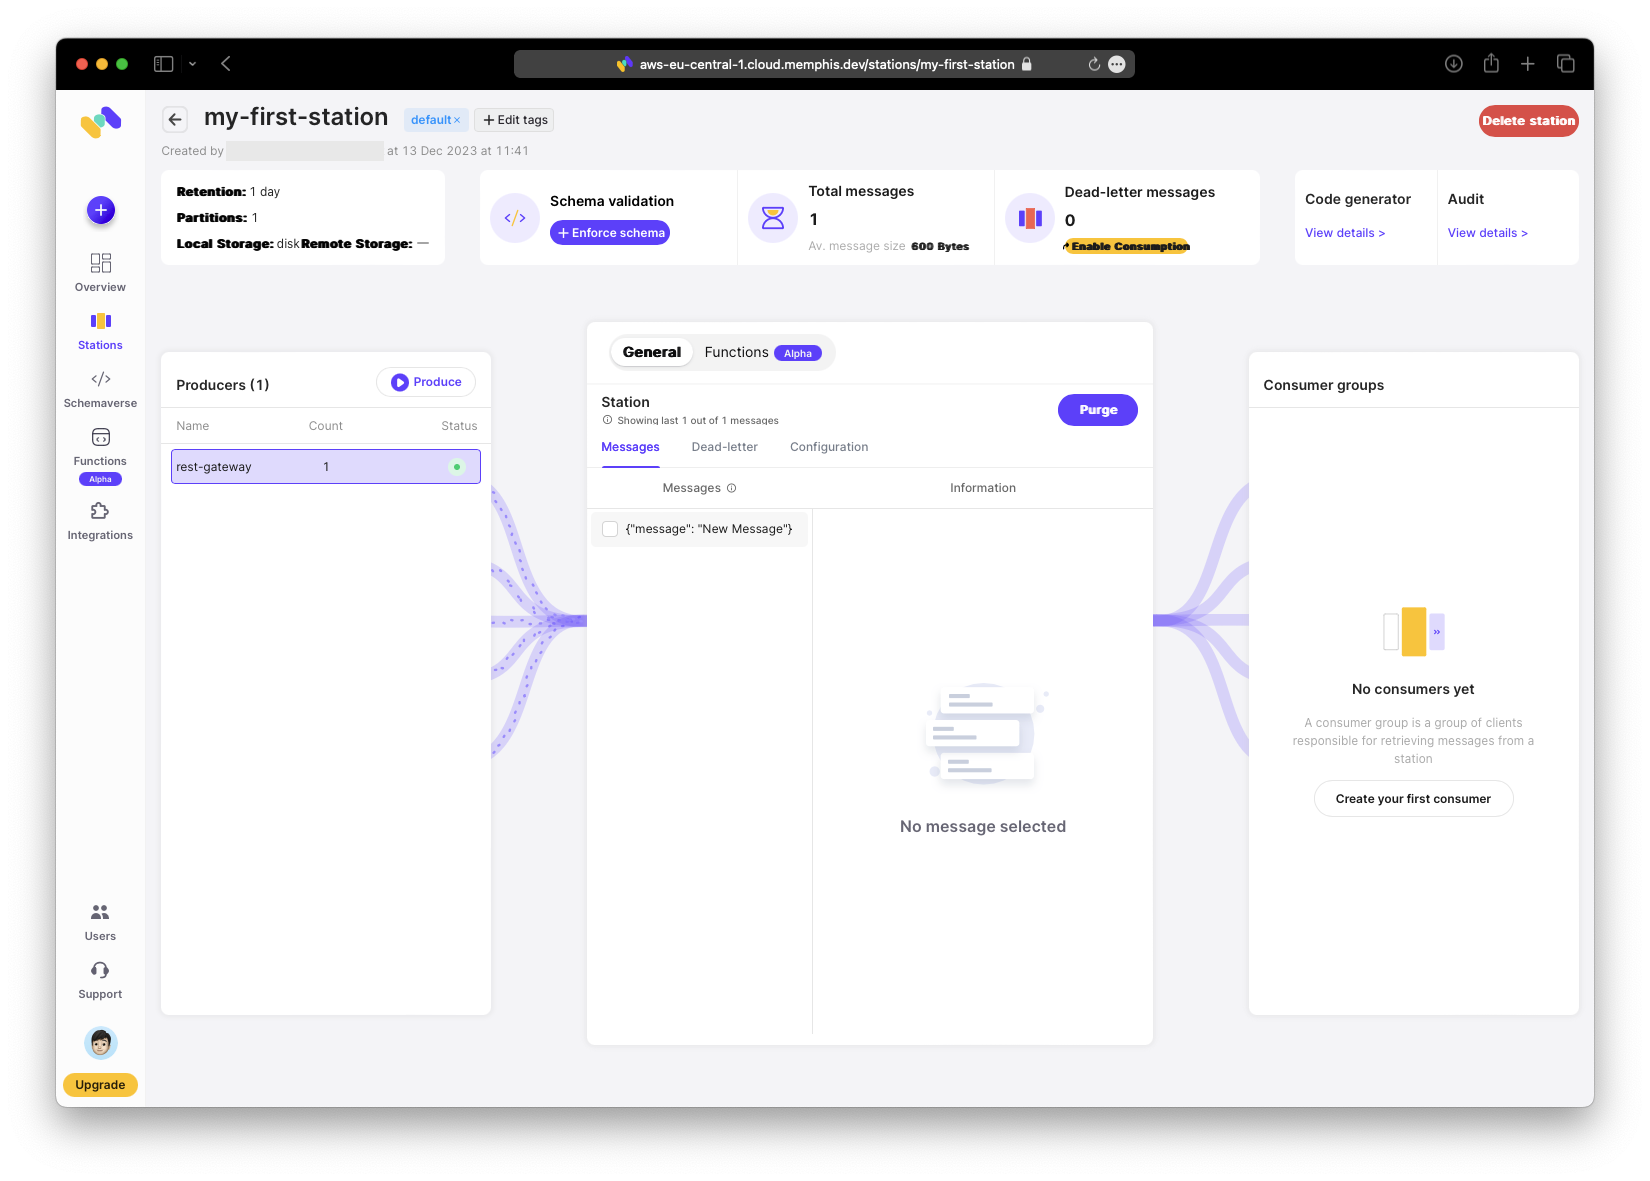The height and width of the screenshot is (1181, 1650).
Task: Open Code generator View details
Action: pos(1344,233)
